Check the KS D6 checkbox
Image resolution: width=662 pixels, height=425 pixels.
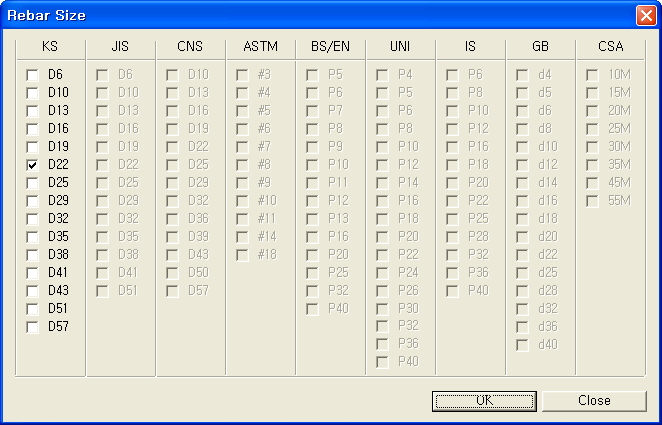coord(32,76)
